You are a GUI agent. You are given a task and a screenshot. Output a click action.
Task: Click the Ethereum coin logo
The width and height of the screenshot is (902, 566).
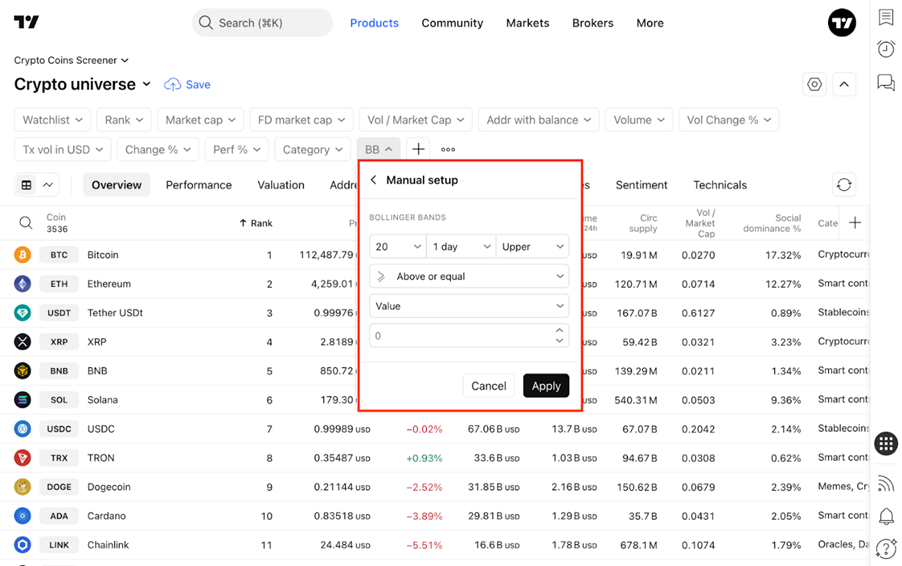click(22, 284)
